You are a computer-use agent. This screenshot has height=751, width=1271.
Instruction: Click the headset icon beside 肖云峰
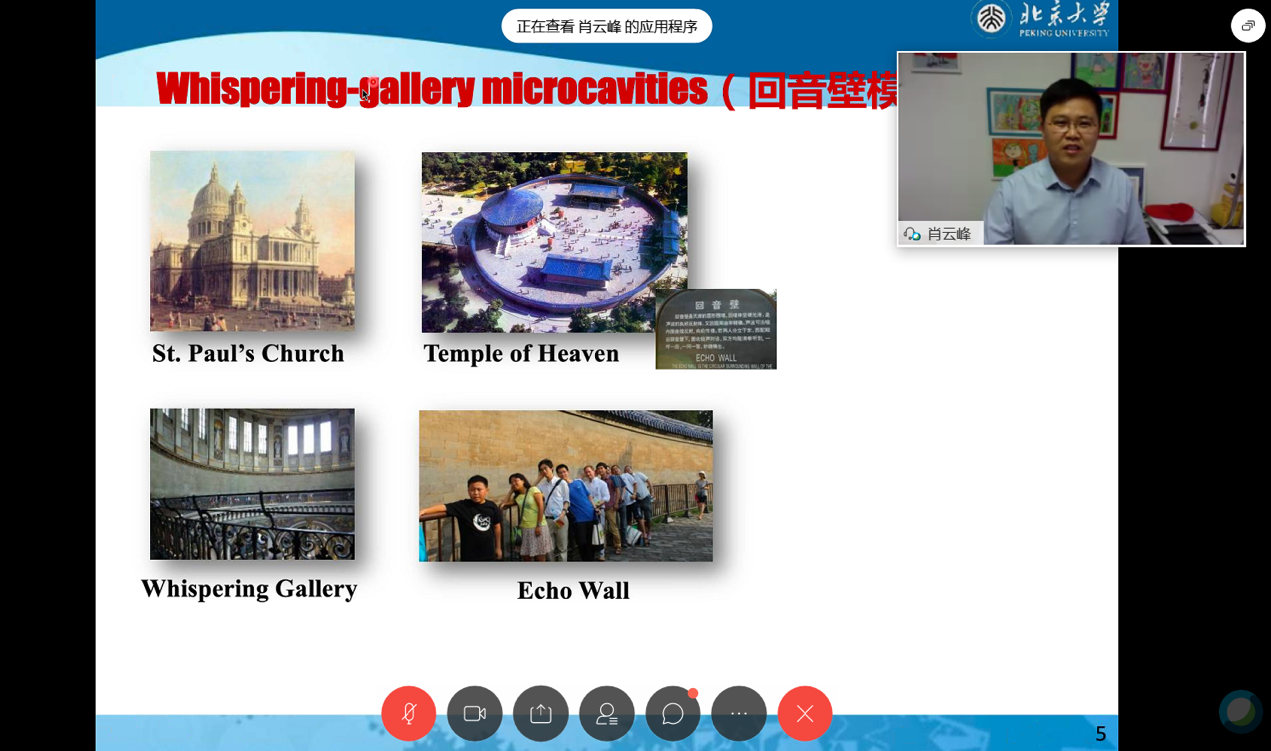point(912,234)
